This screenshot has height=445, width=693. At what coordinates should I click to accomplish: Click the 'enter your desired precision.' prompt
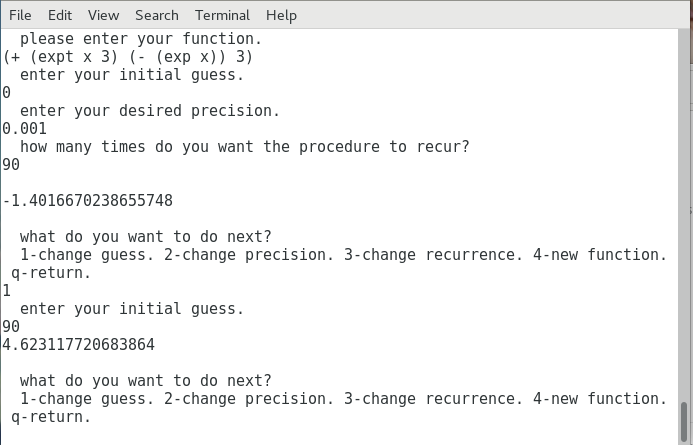(x=150, y=111)
